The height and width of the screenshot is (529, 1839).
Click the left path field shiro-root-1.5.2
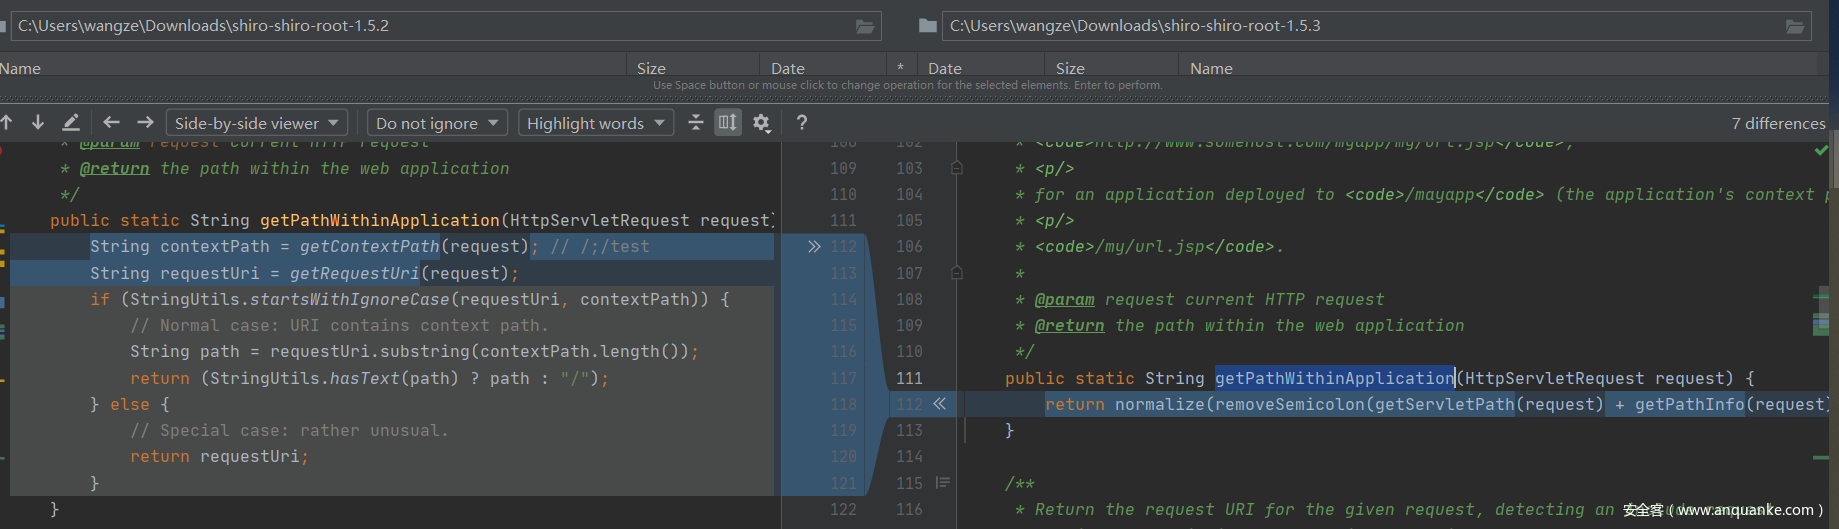430,26
